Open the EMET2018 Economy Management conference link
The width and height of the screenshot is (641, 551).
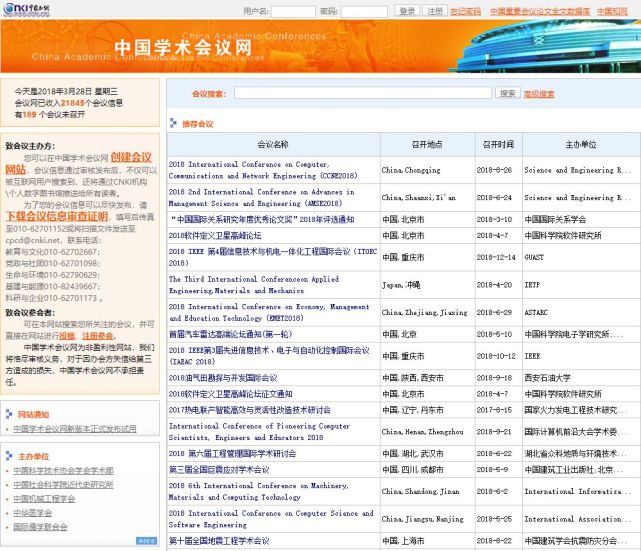[269, 312]
